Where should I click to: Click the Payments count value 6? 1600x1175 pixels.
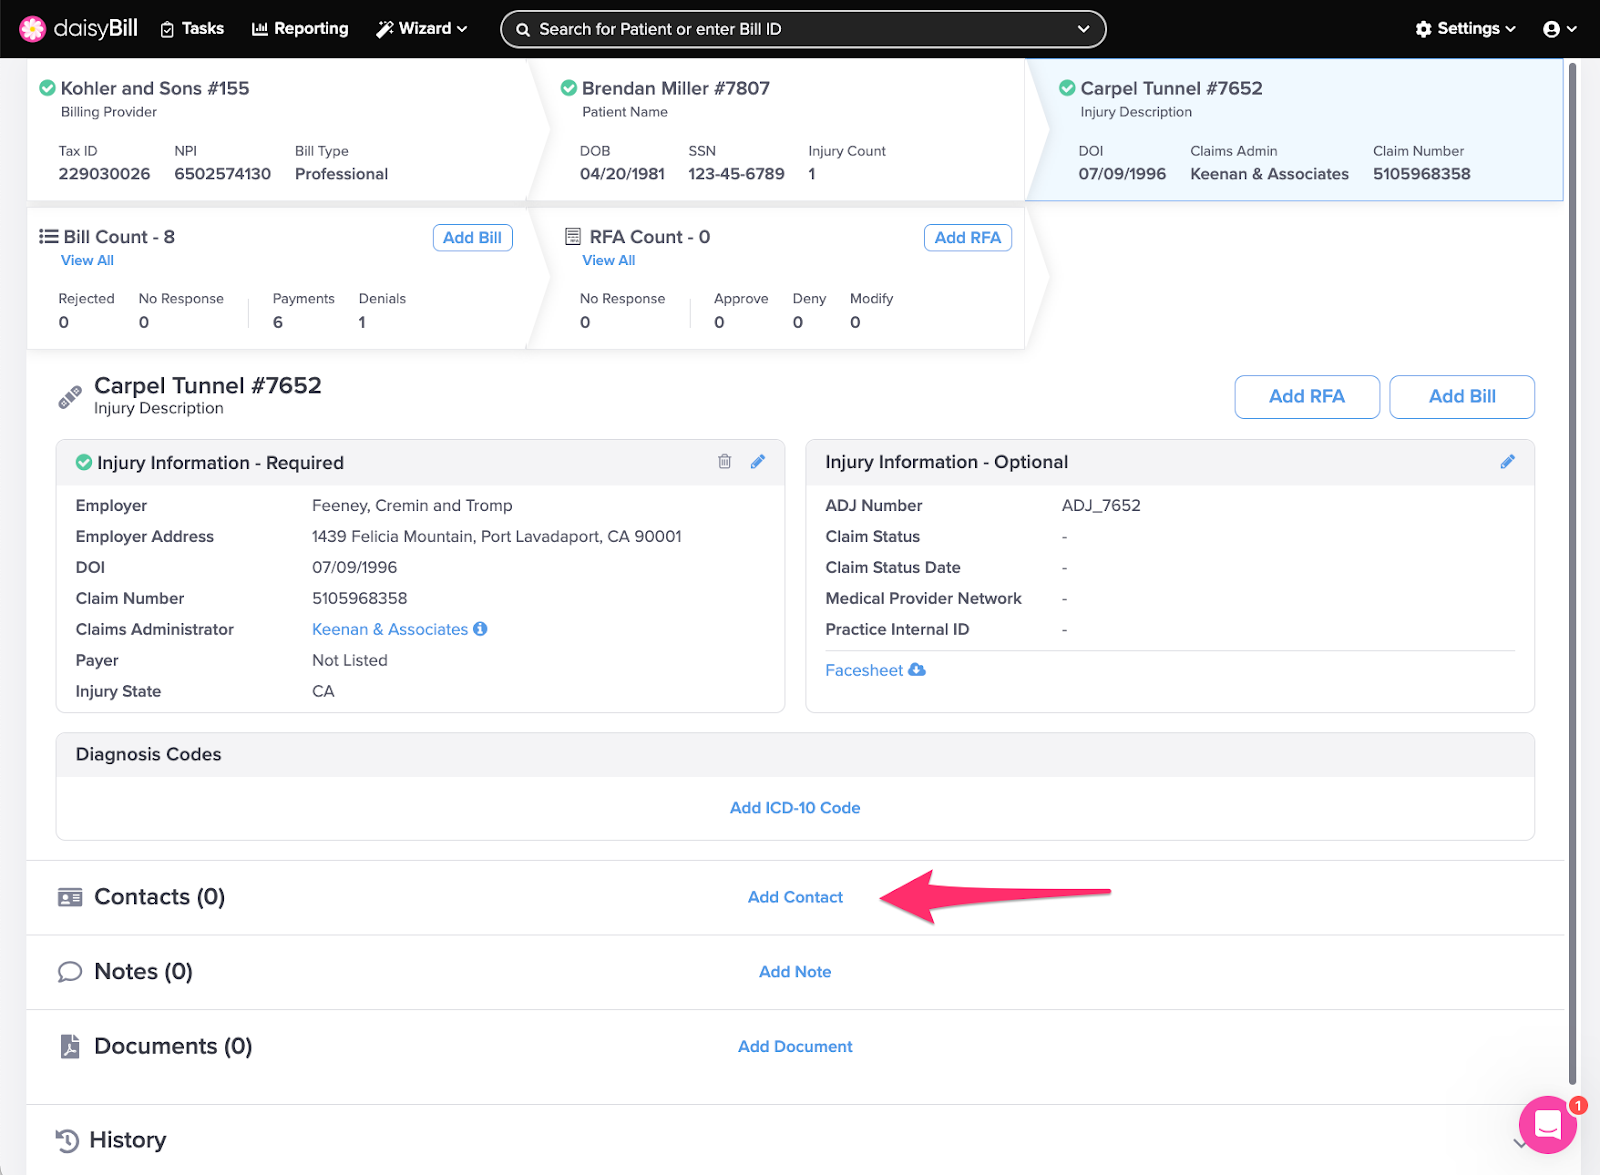(x=277, y=322)
